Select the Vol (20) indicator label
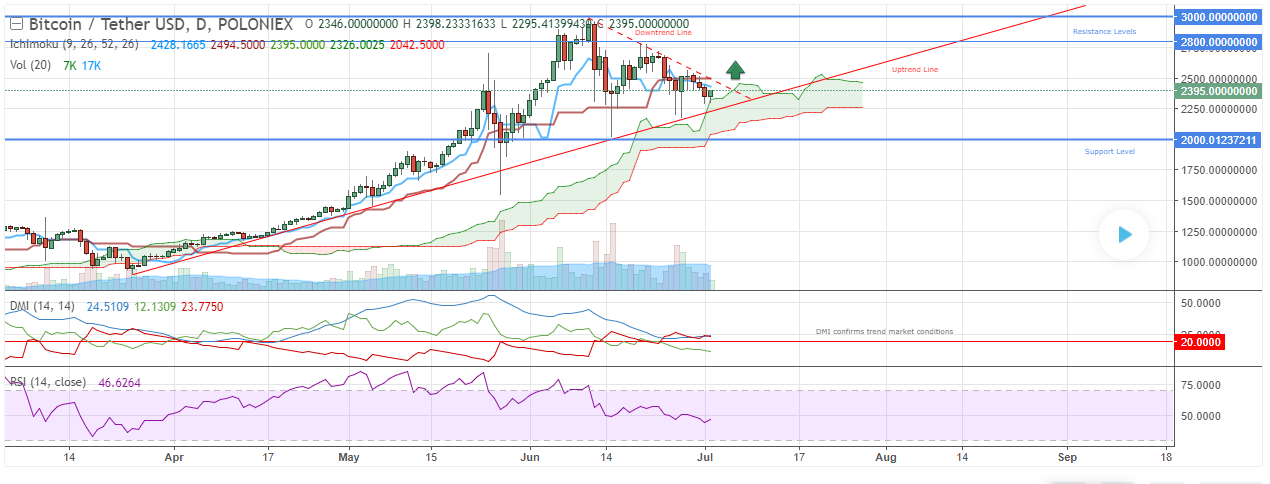1270x484 pixels. (x=31, y=65)
